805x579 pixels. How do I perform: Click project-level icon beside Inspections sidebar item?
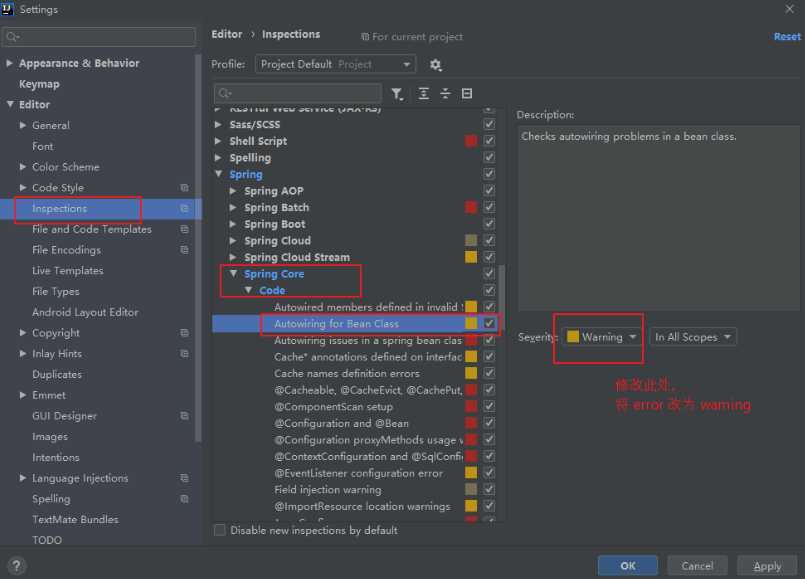click(184, 209)
